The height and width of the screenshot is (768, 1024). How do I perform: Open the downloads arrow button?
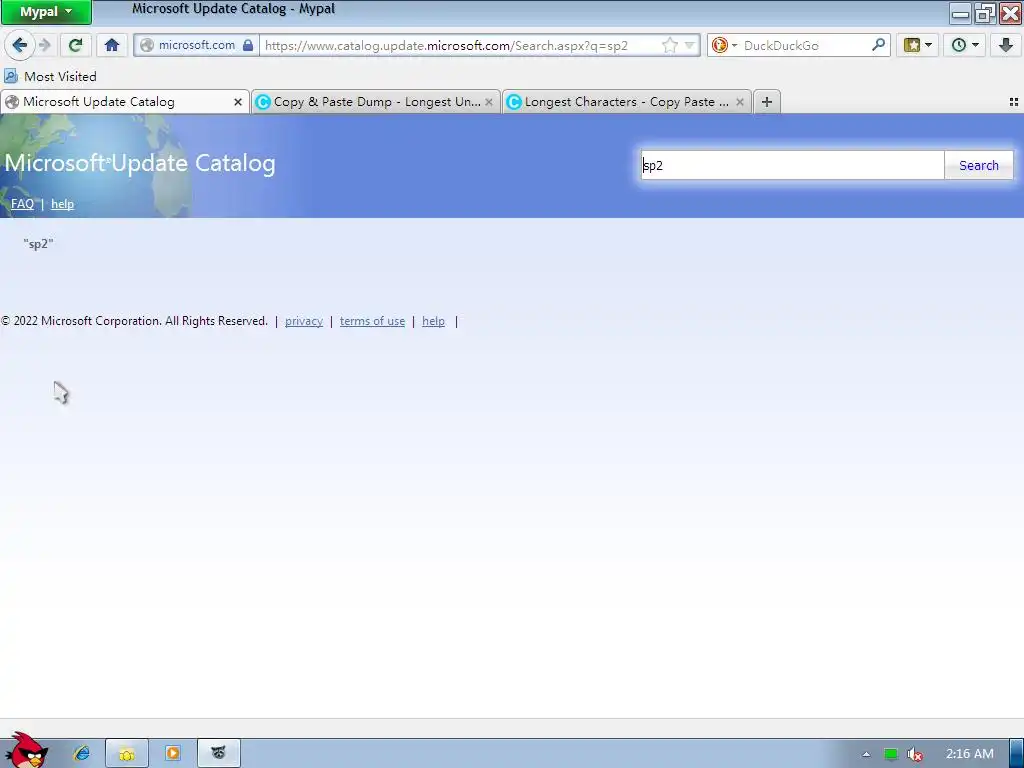pos(1006,45)
